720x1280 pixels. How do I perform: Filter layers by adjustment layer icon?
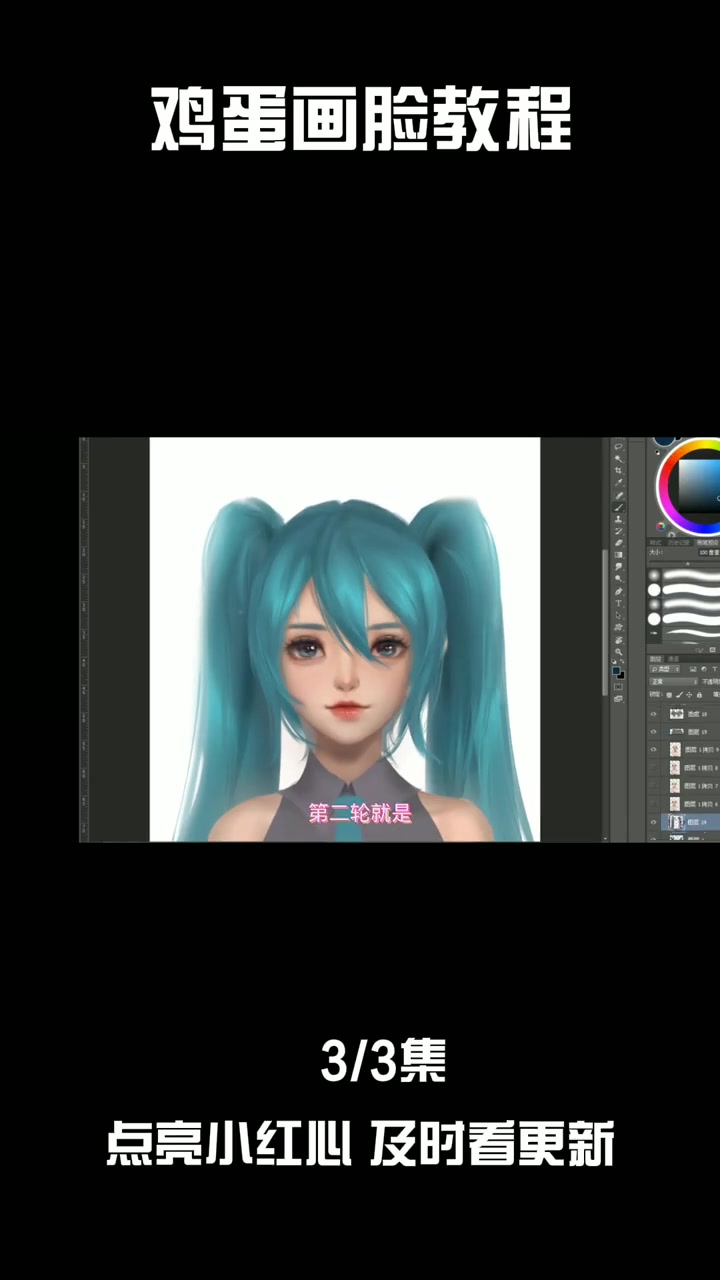coord(704,669)
